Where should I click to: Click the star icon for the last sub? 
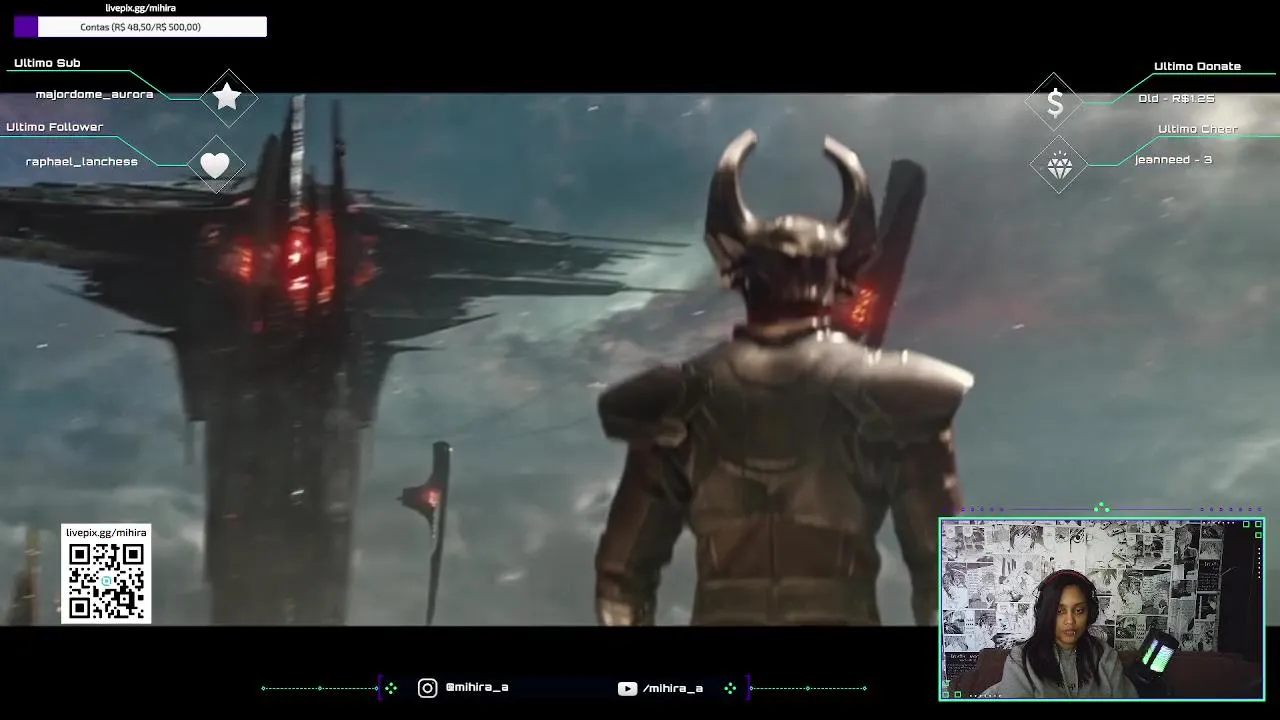227,97
